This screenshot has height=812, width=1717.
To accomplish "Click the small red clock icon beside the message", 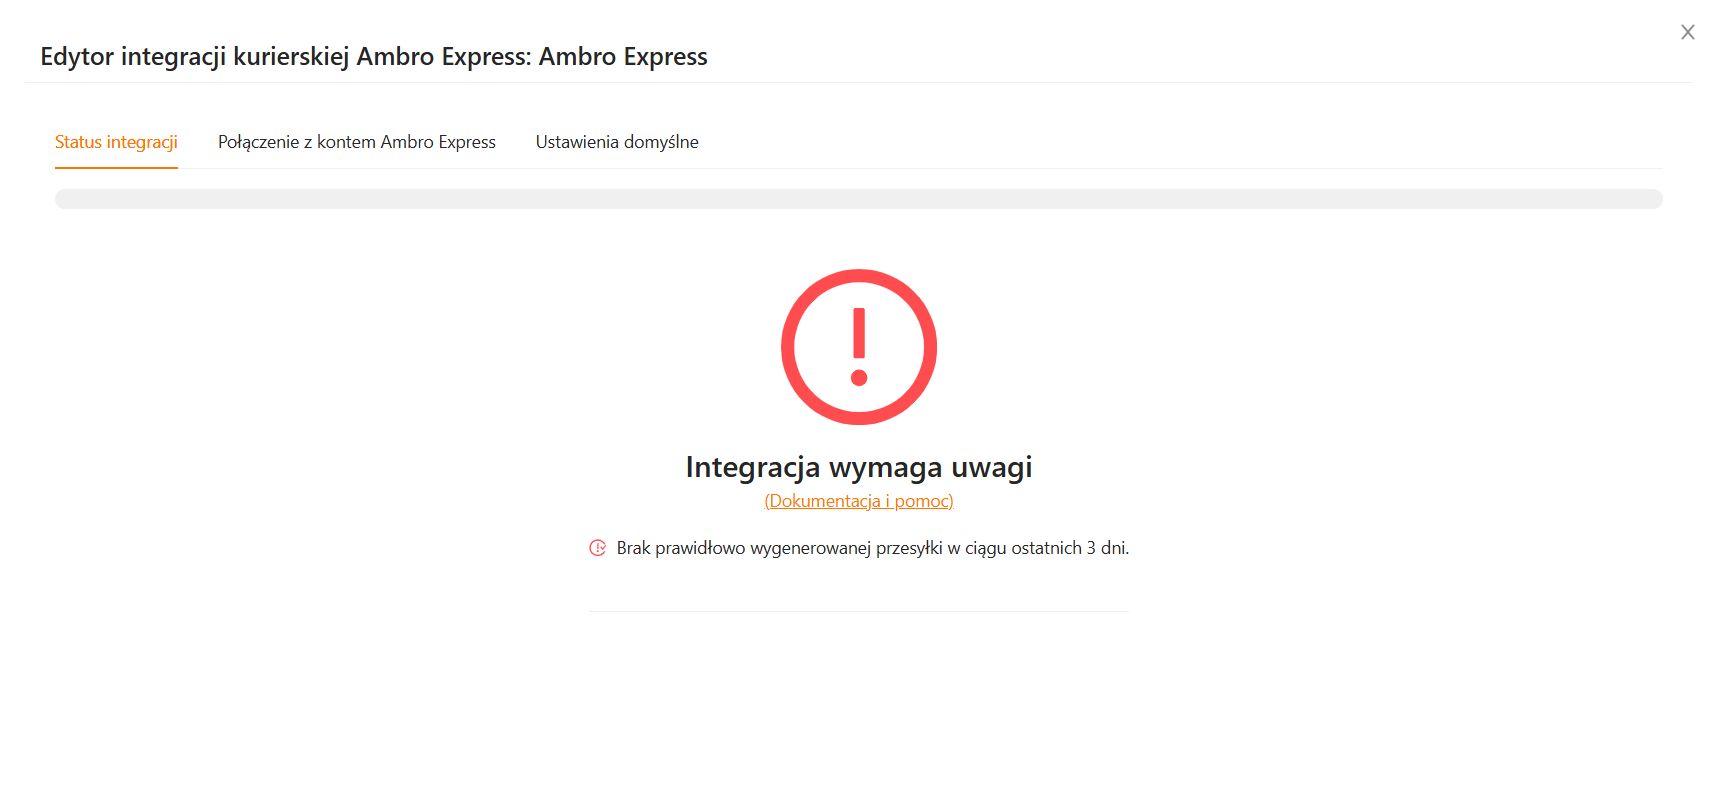I will click(x=597, y=548).
